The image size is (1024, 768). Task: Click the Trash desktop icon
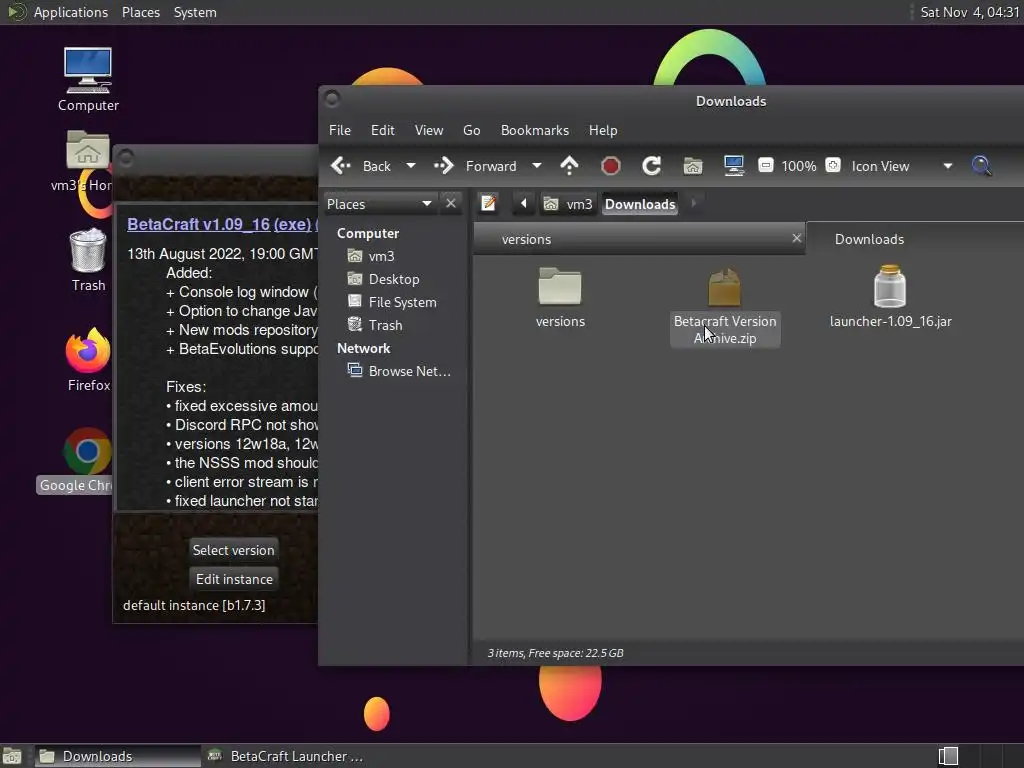pyautogui.click(x=88, y=260)
